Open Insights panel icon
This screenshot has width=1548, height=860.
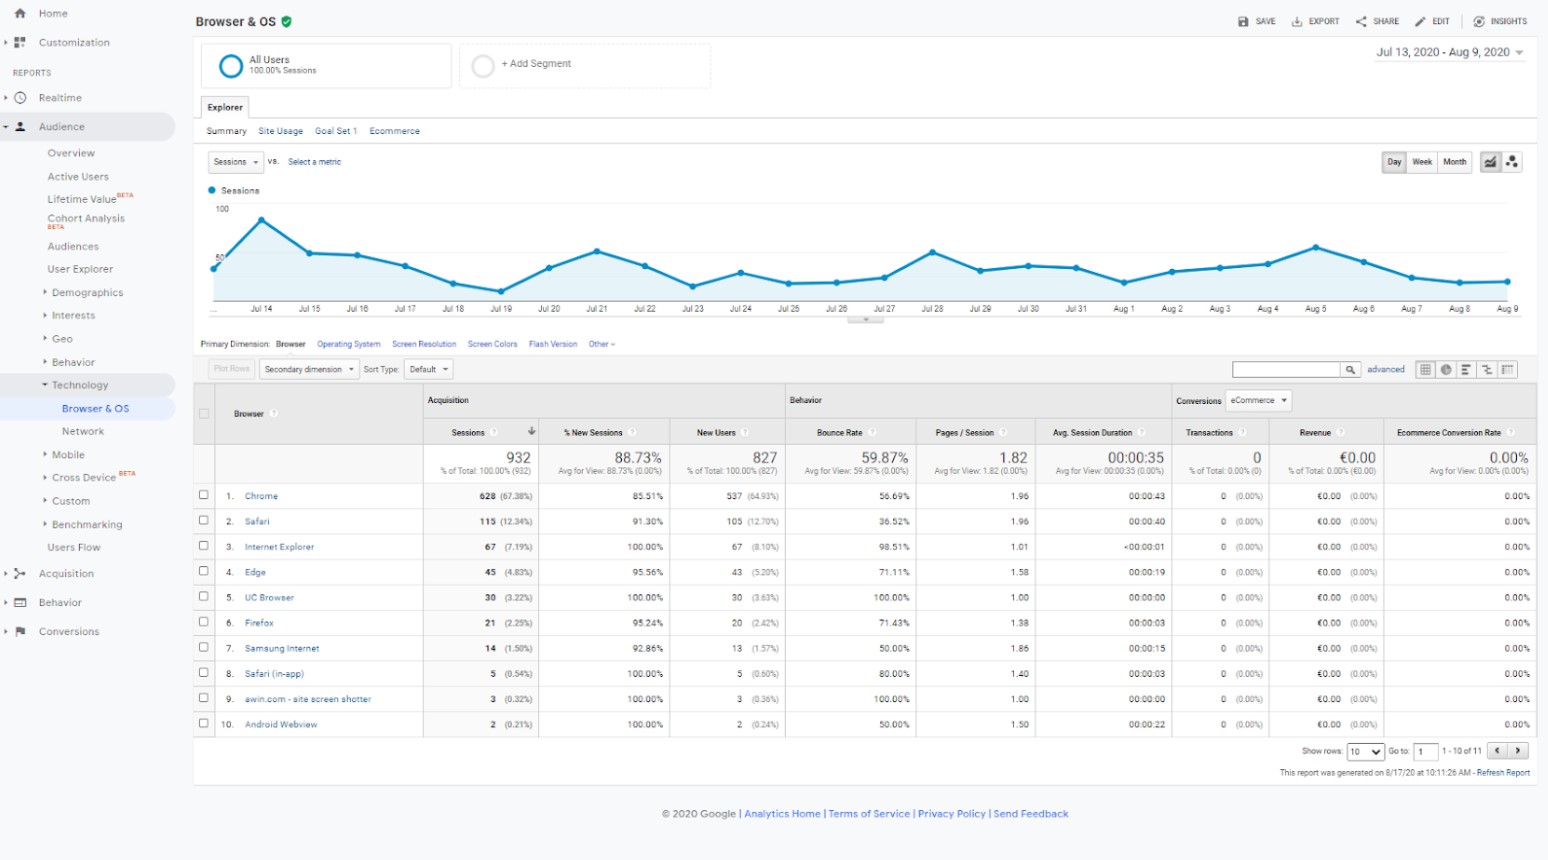pos(1479,21)
